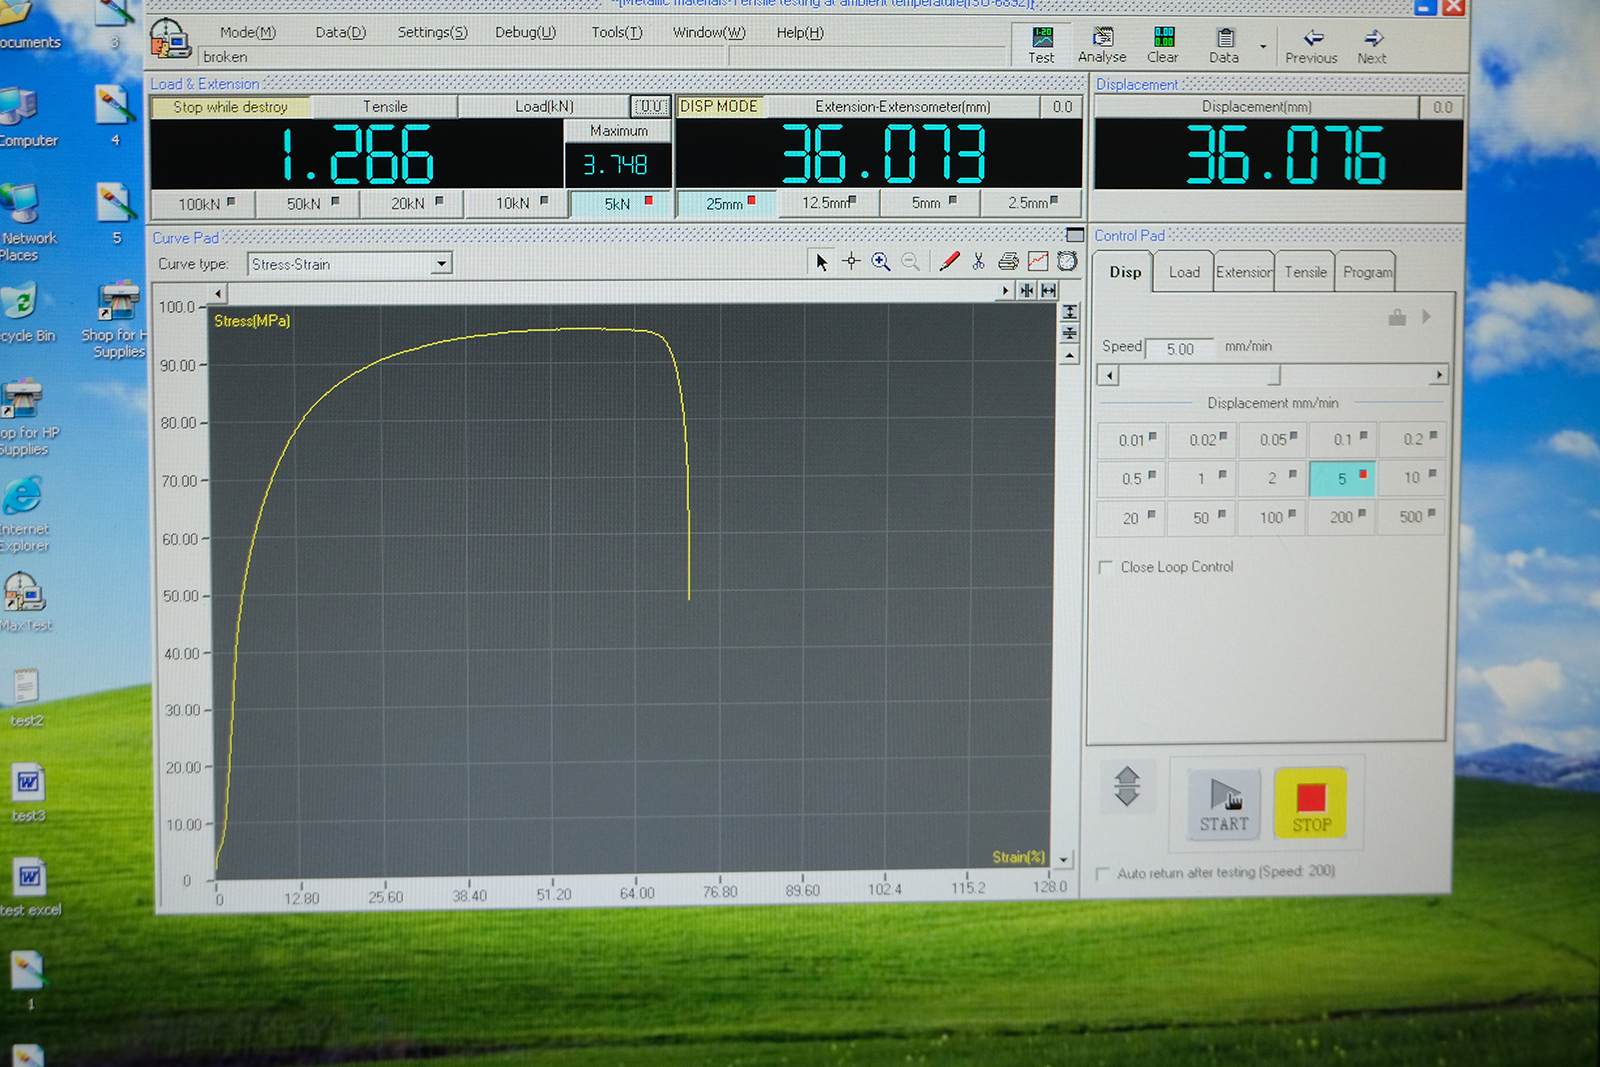
Task: Click the down arrow below the chart scrollbar
Action: (x=1063, y=859)
